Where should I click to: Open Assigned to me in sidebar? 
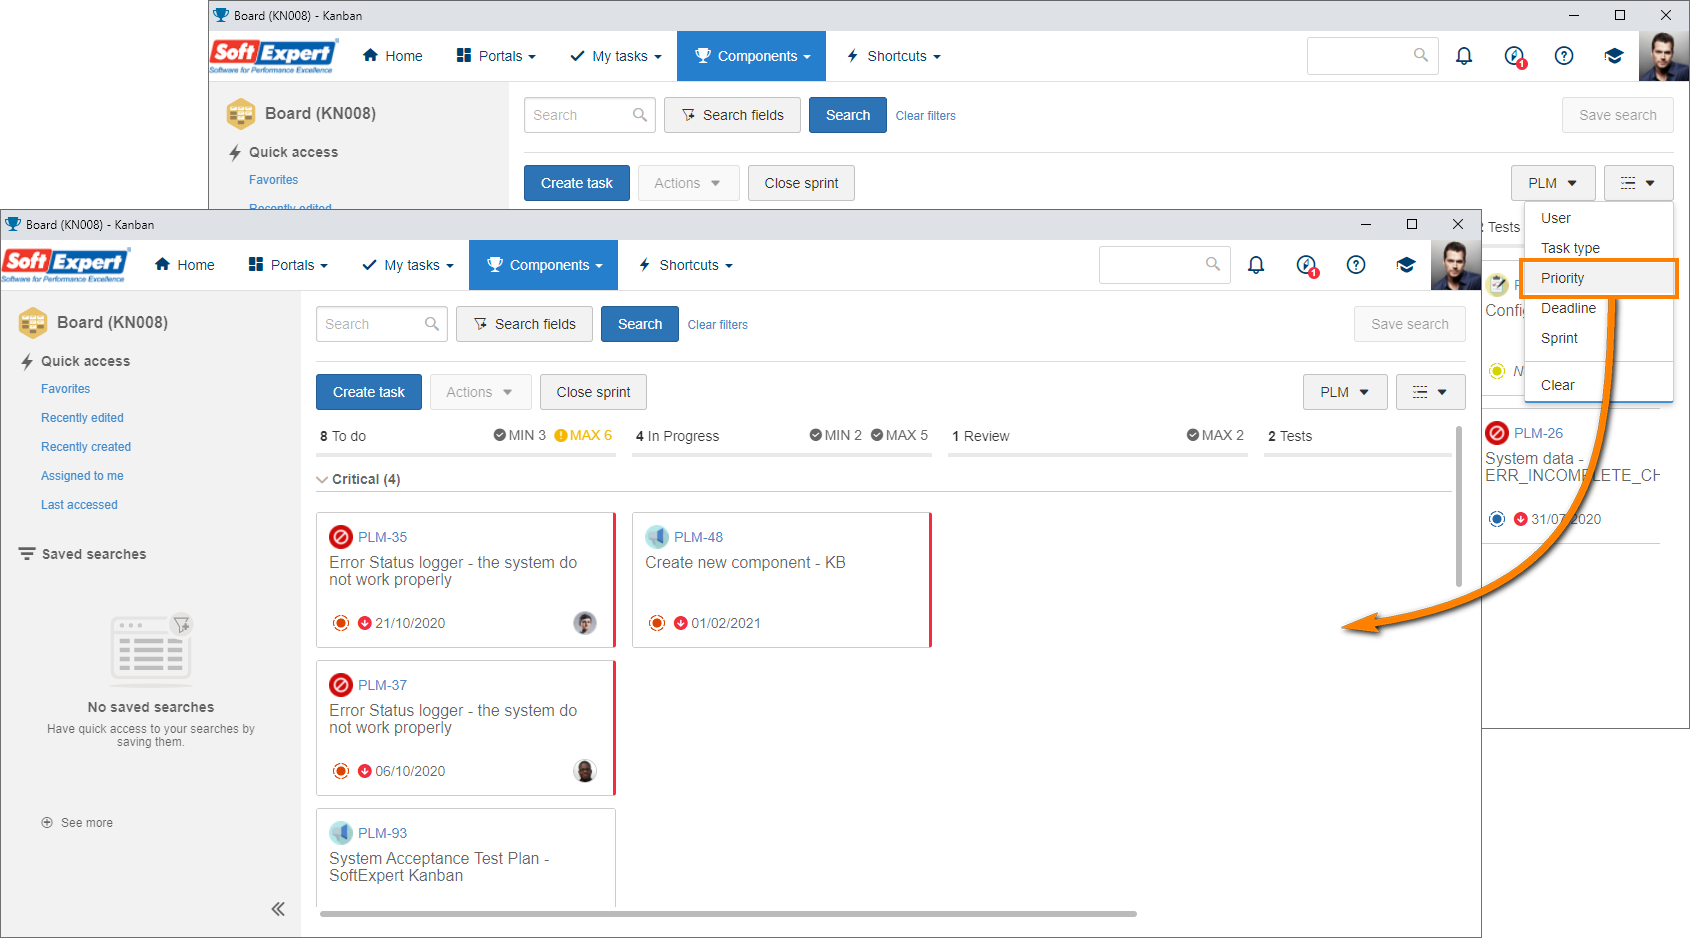pyautogui.click(x=82, y=476)
